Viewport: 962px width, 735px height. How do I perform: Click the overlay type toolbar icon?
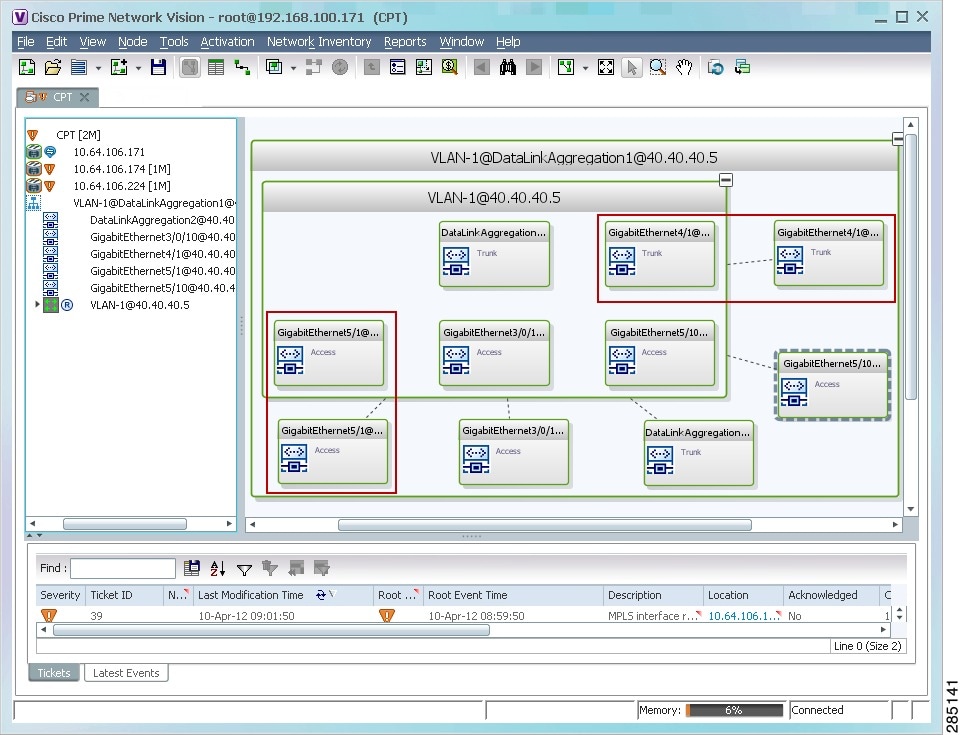274,67
